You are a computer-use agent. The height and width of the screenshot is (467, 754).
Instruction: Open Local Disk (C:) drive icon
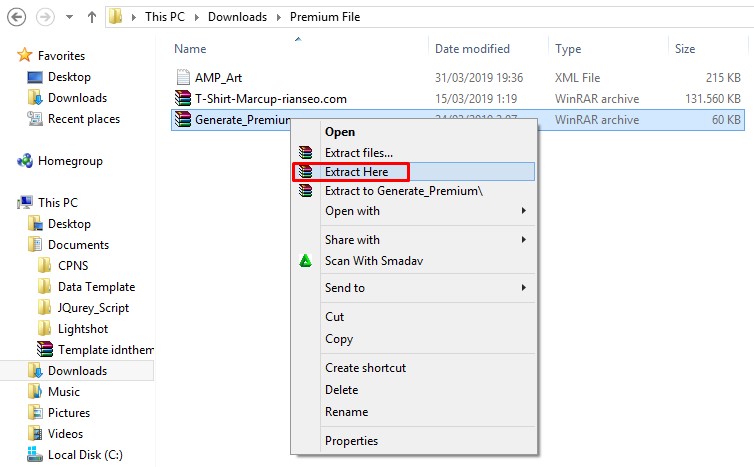35,454
